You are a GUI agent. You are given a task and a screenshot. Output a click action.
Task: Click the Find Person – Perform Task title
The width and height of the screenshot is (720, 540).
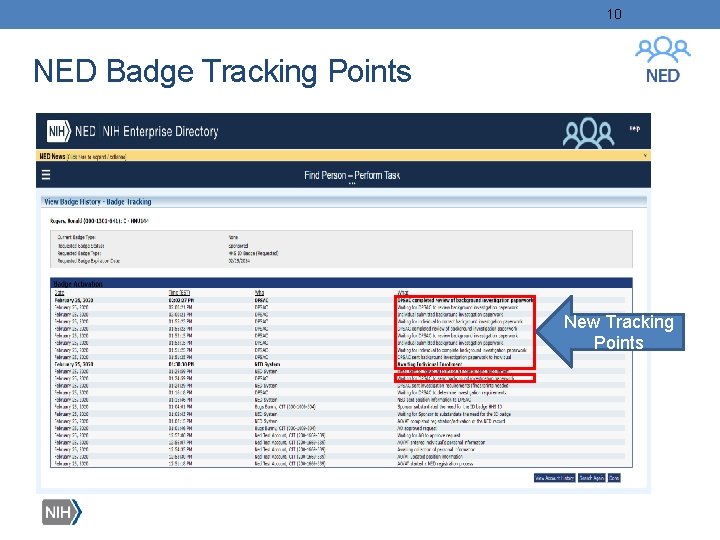pyautogui.click(x=352, y=175)
